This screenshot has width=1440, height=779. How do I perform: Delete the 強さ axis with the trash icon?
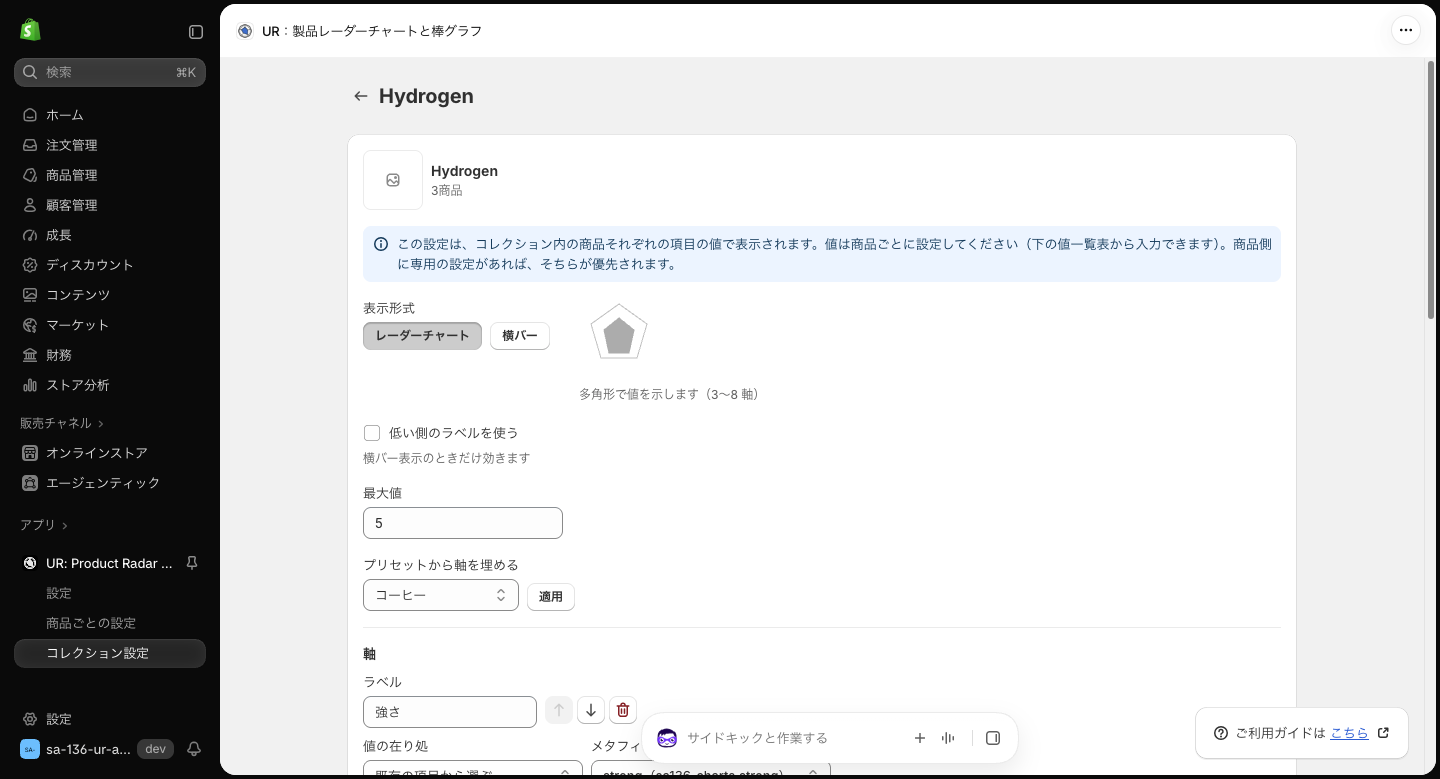(x=623, y=710)
